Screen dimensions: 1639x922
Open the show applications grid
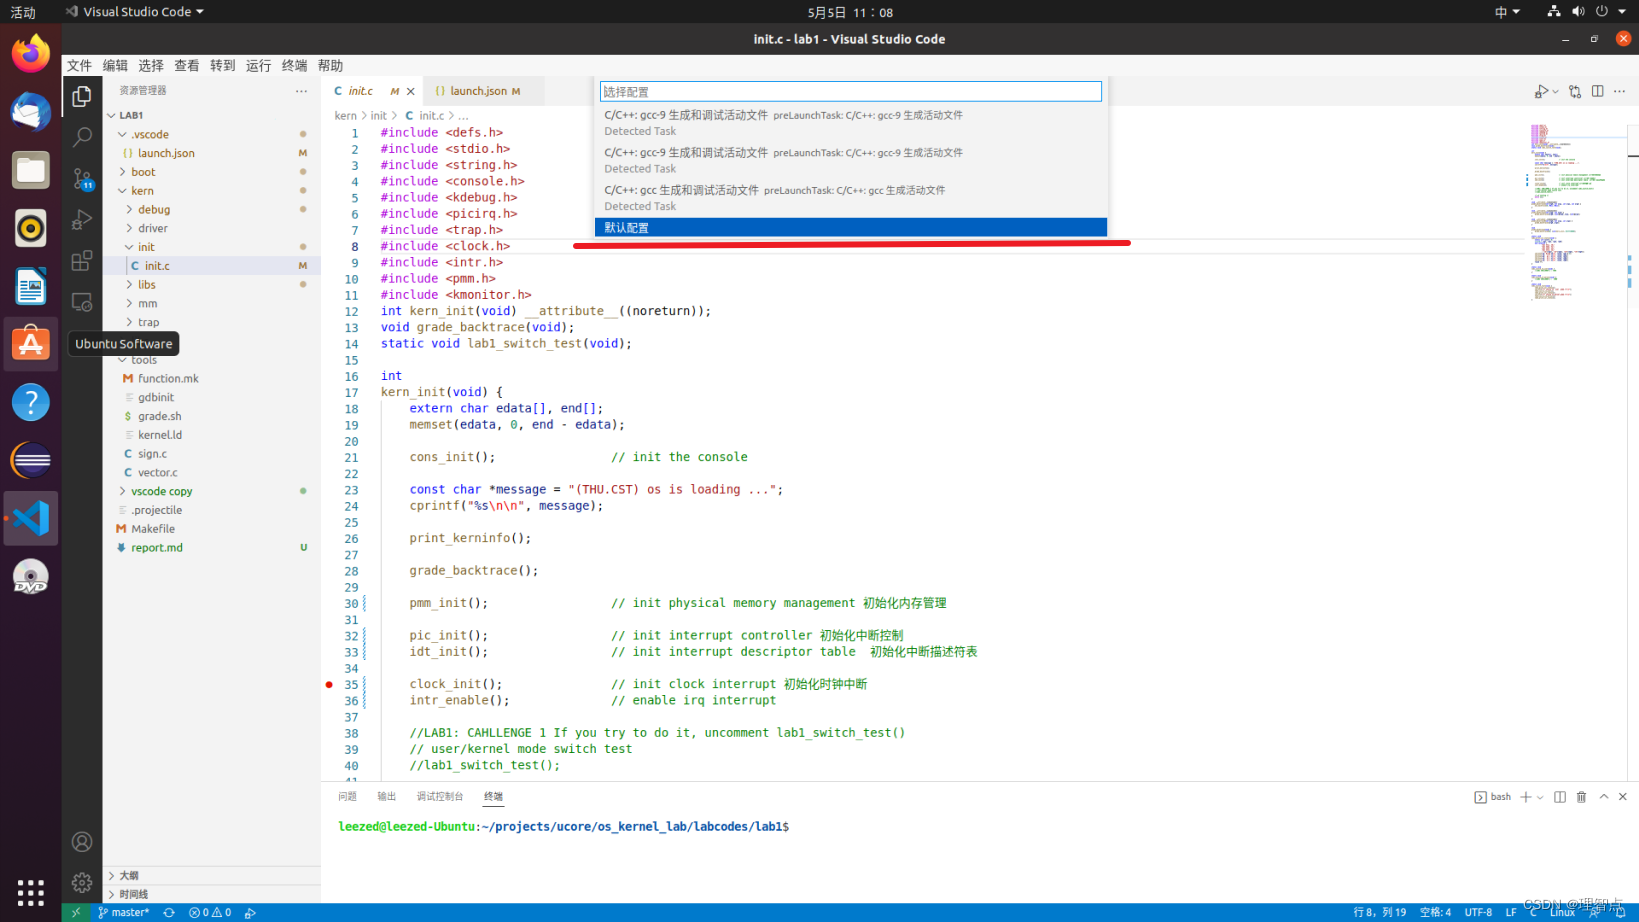(31, 892)
